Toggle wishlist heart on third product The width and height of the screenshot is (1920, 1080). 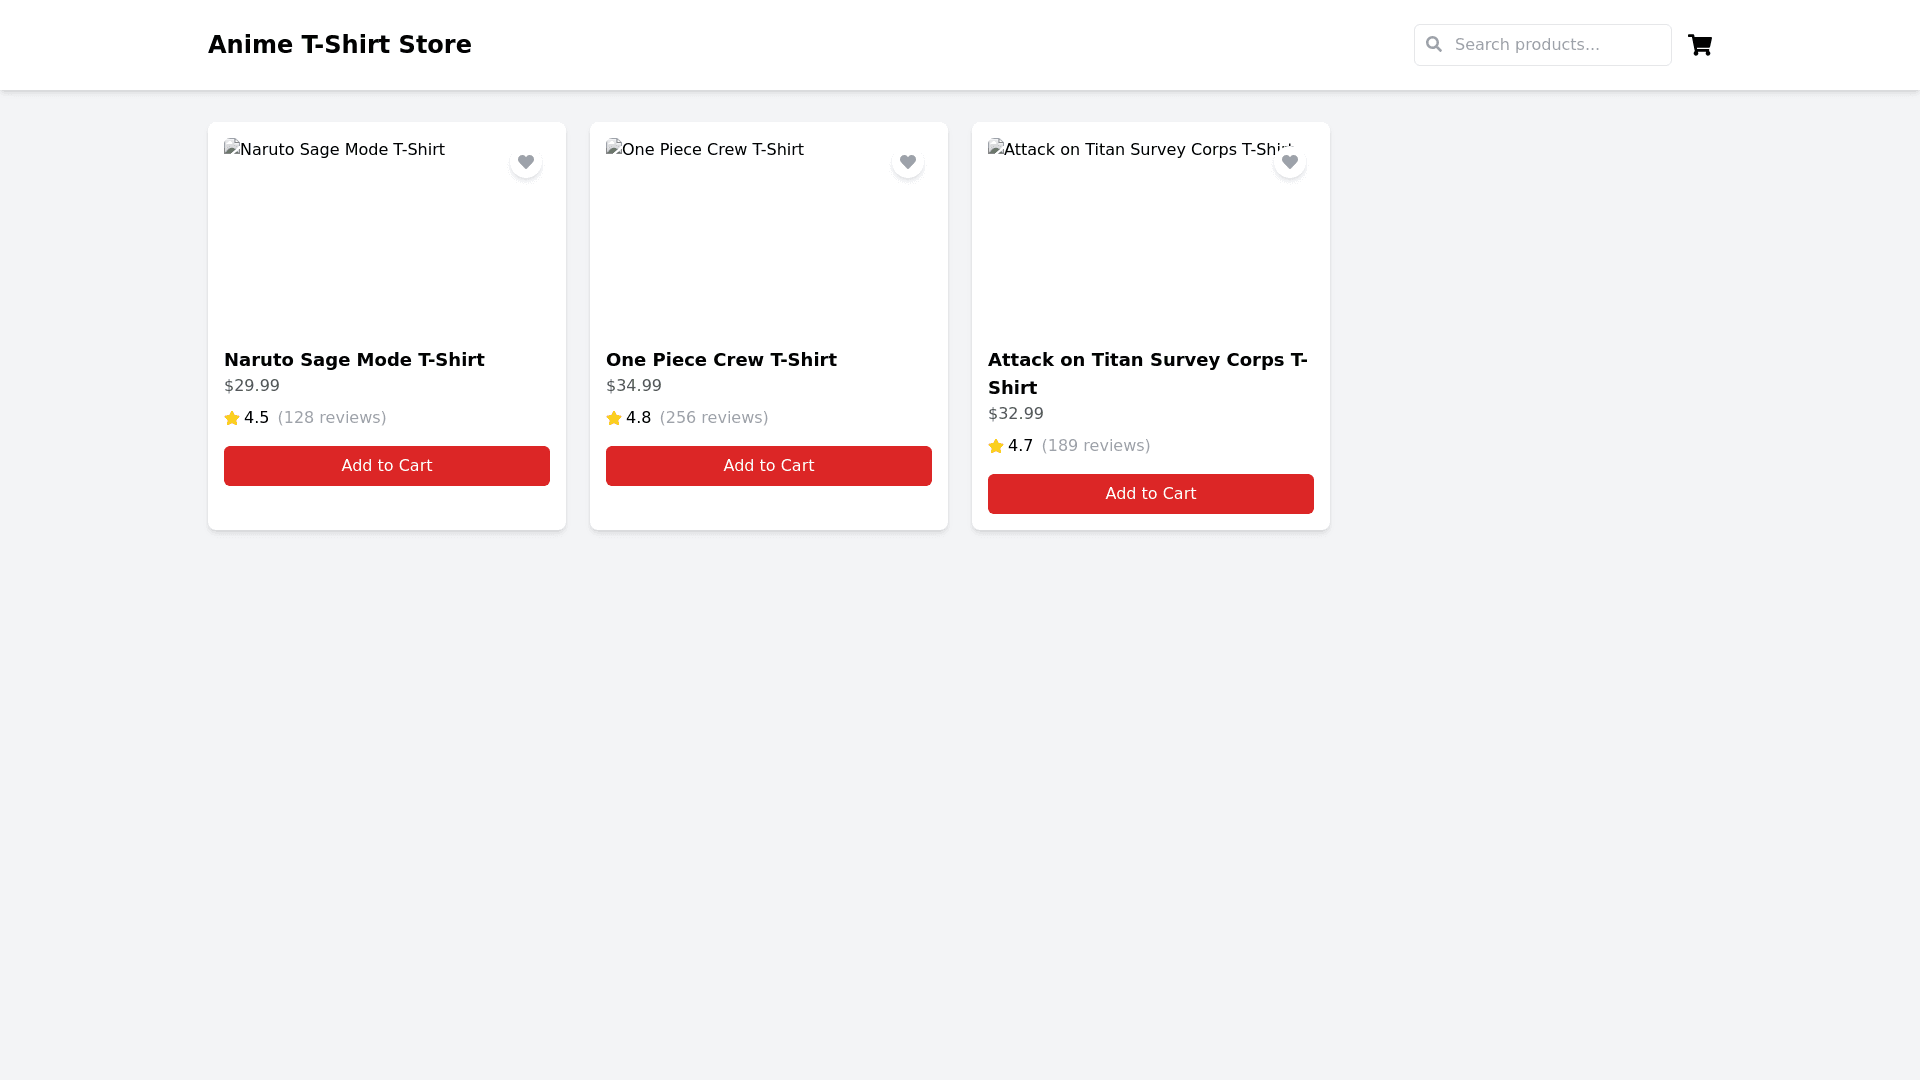[1290, 161]
